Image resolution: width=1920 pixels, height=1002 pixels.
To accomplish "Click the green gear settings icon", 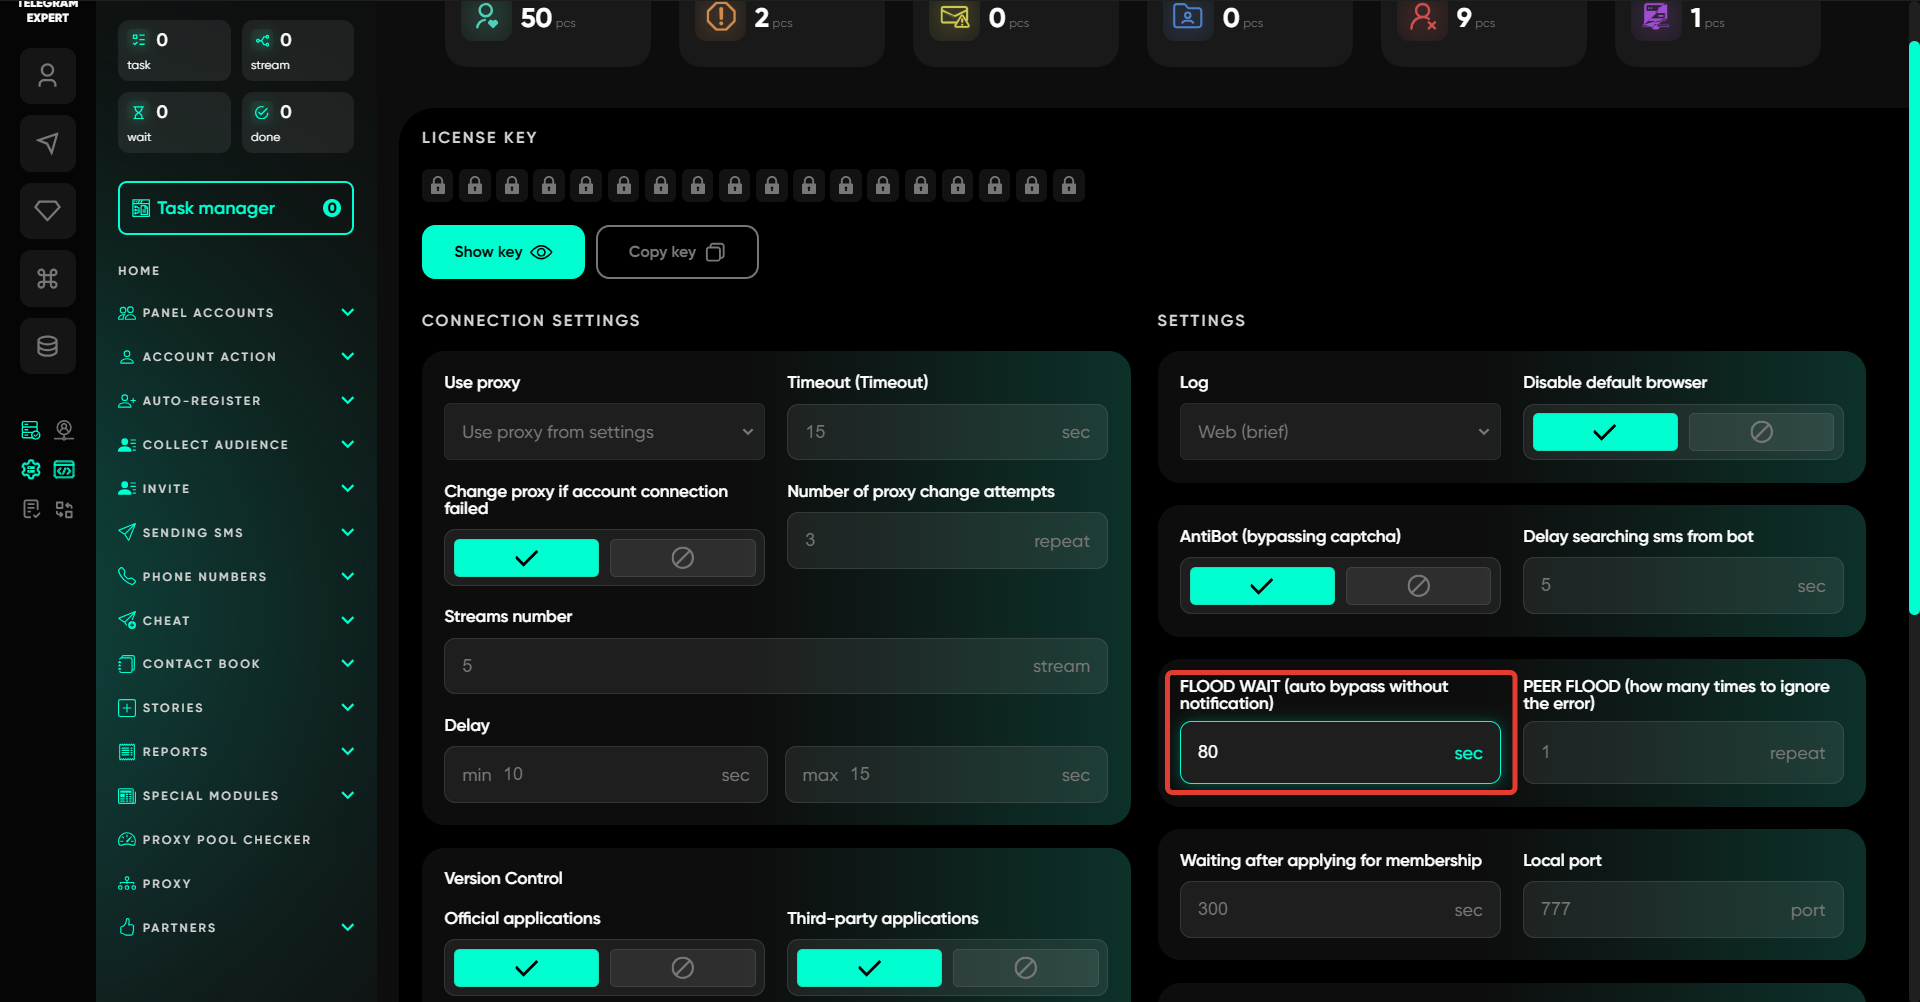I will [31, 469].
